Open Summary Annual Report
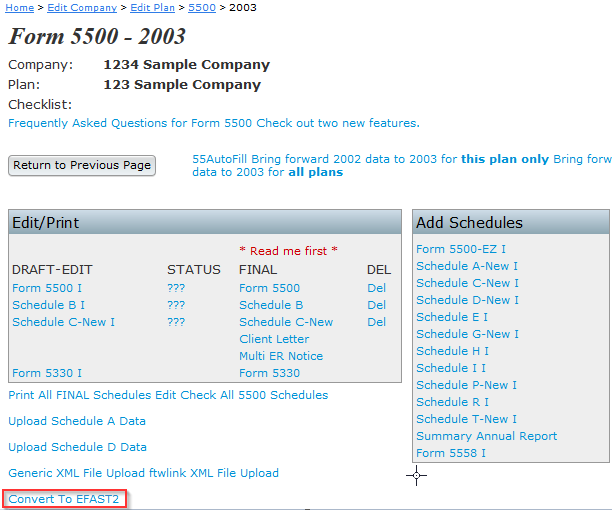 (486, 436)
